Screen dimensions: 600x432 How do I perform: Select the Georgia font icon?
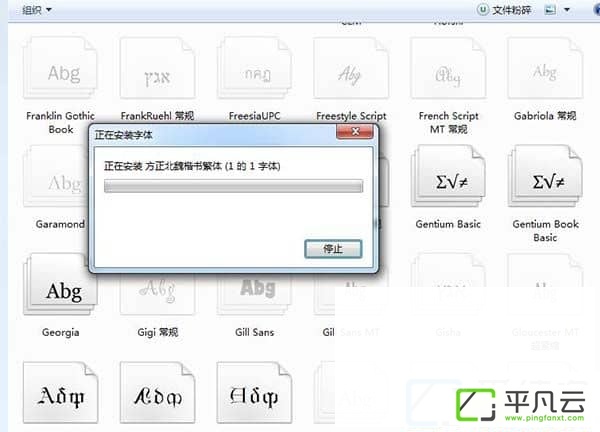60,284
